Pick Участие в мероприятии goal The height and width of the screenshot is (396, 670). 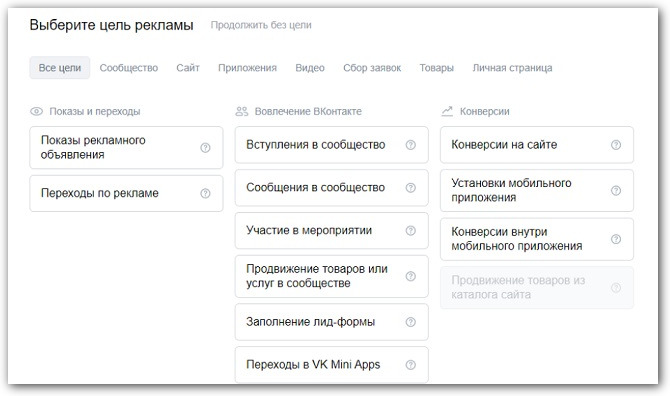coord(332,230)
